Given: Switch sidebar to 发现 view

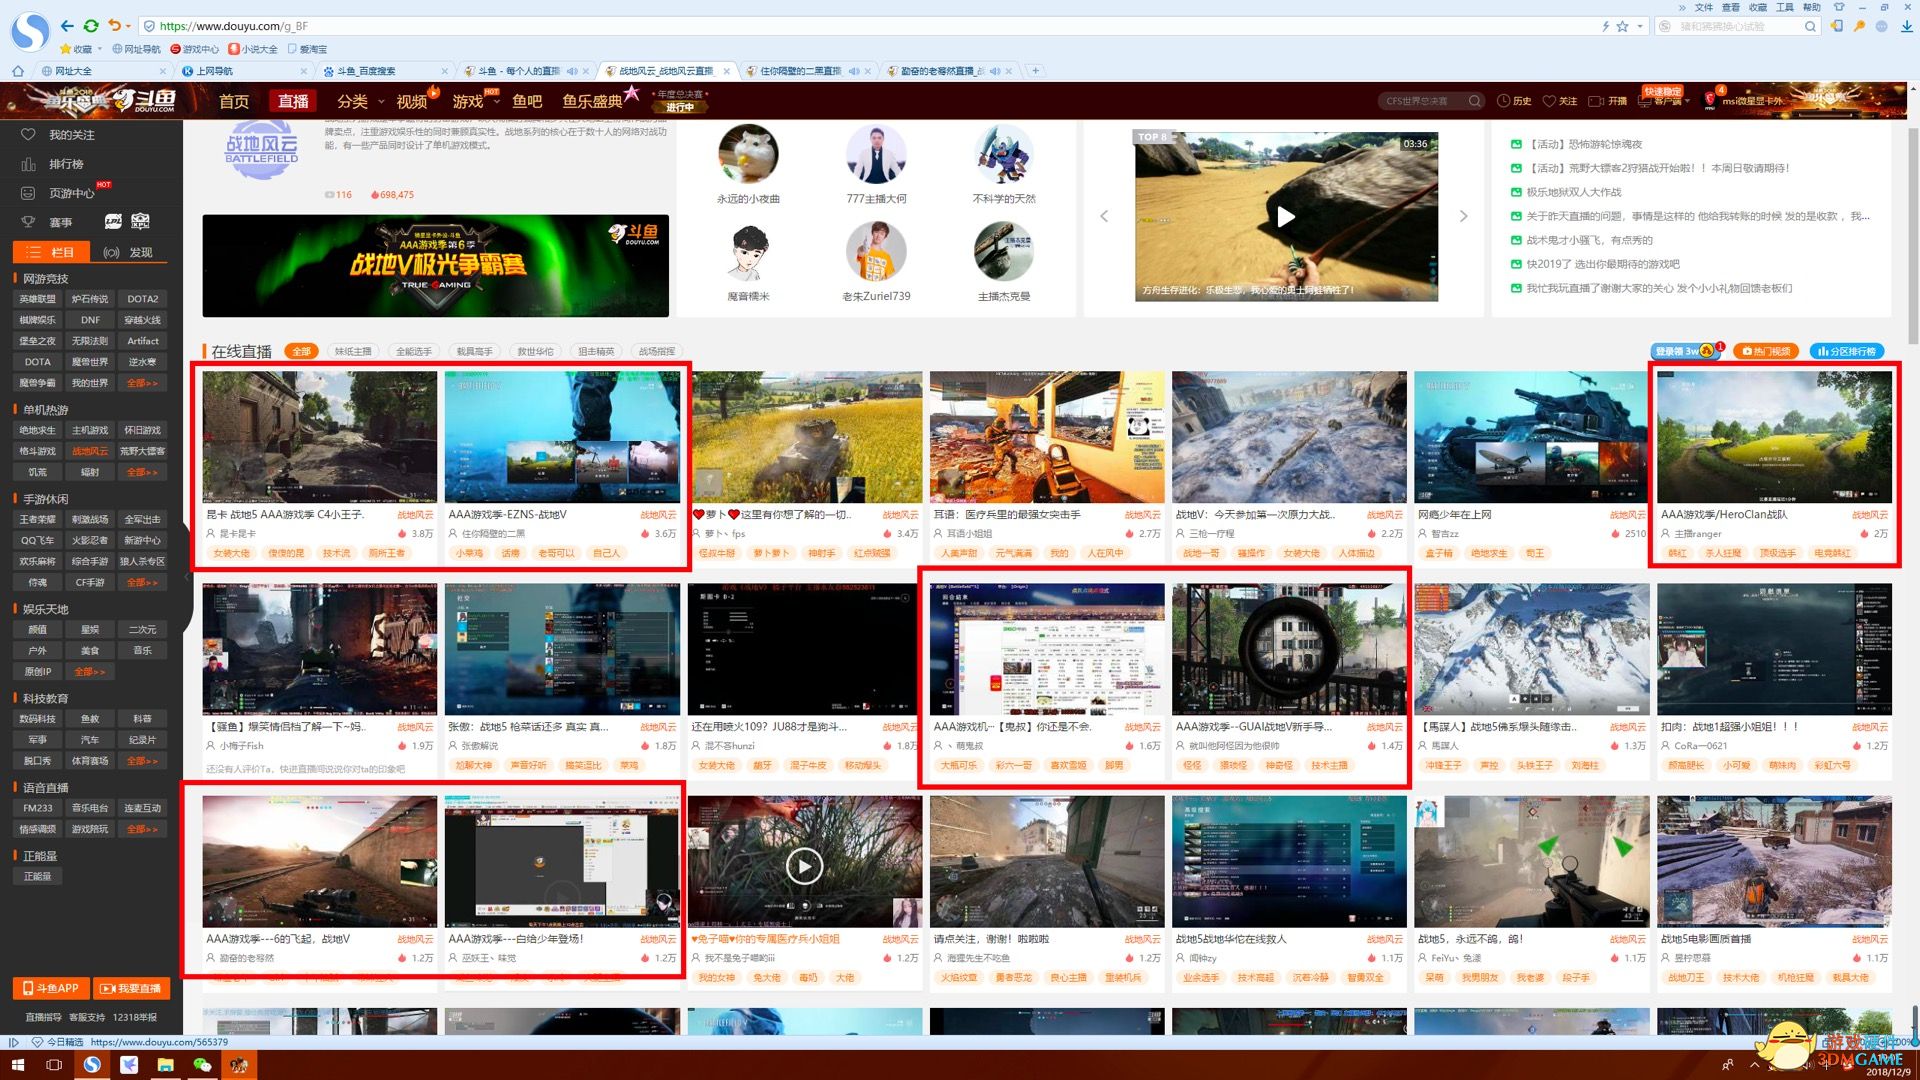Looking at the screenshot, I should (x=128, y=252).
